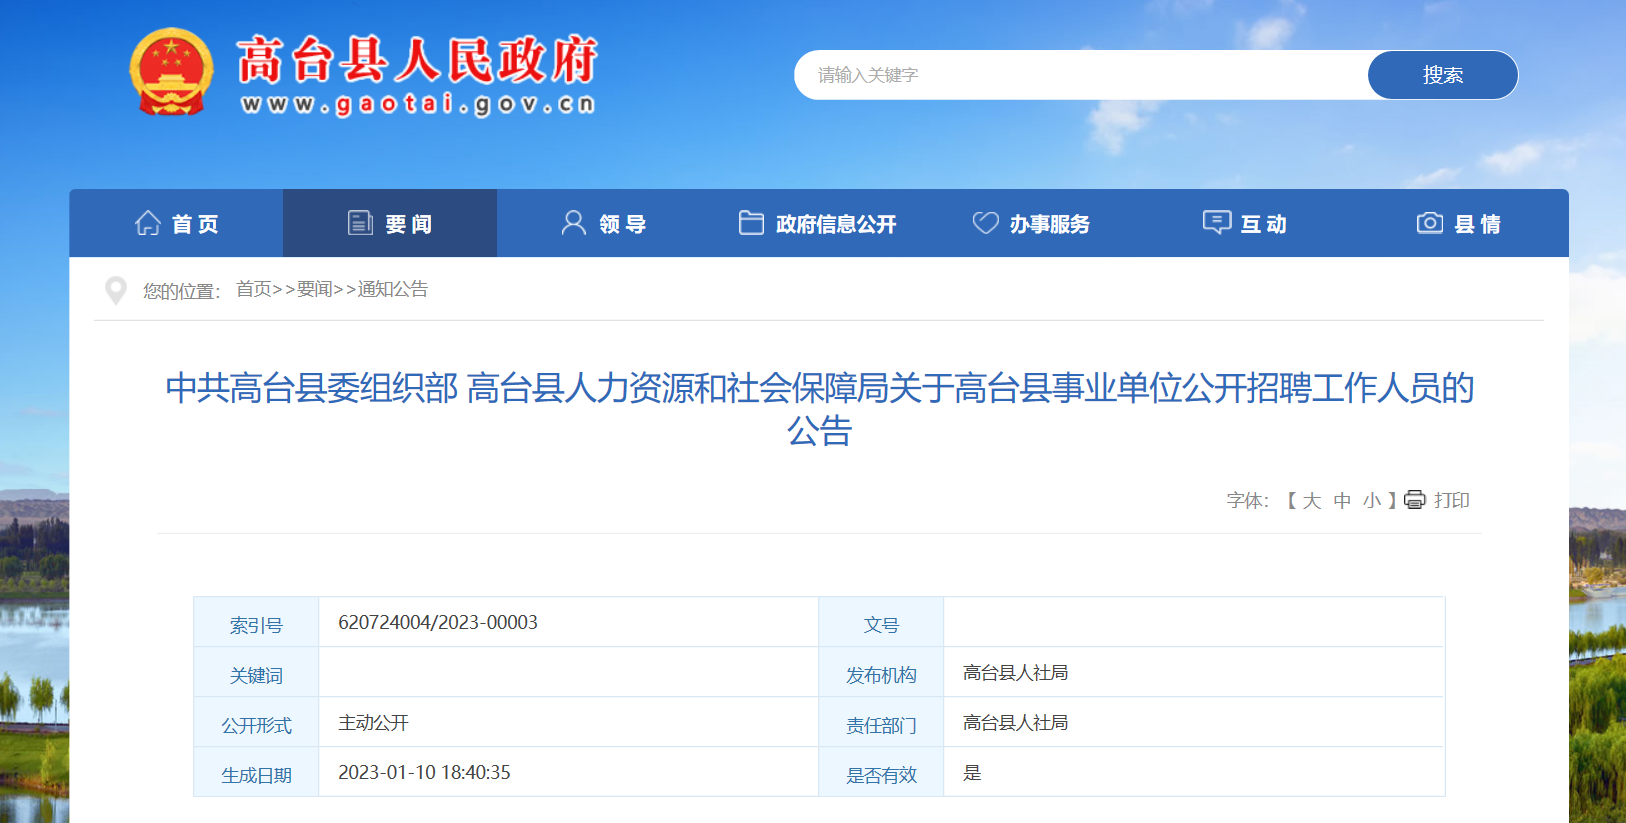Image resolution: width=1626 pixels, height=823 pixels.
Task: Set font size to 小
Action: click(x=1372, y=500)
